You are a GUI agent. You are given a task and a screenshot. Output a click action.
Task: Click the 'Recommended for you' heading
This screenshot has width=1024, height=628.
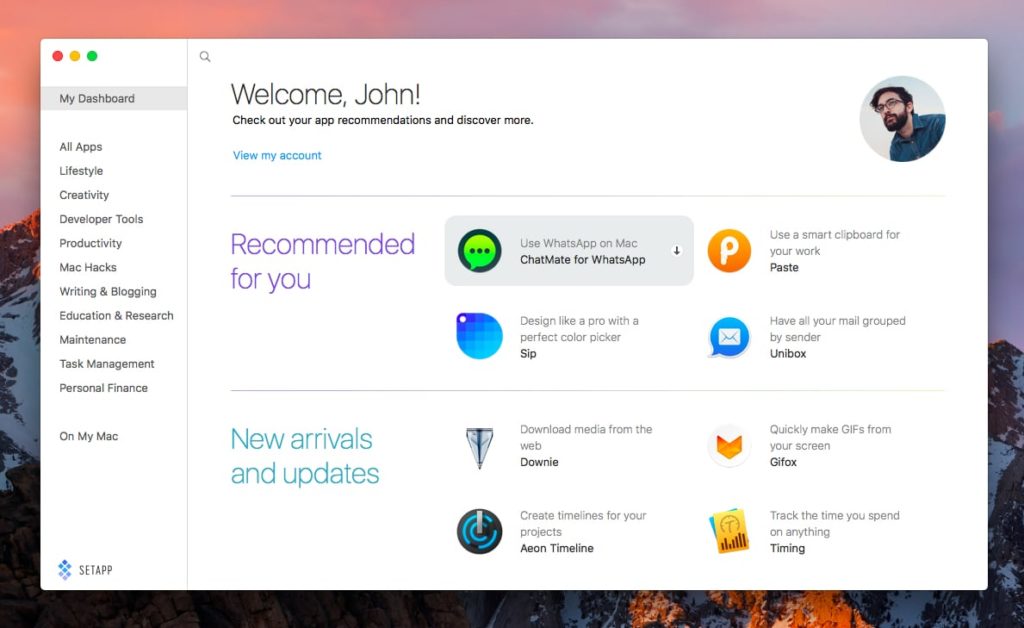tap(323, 261)
